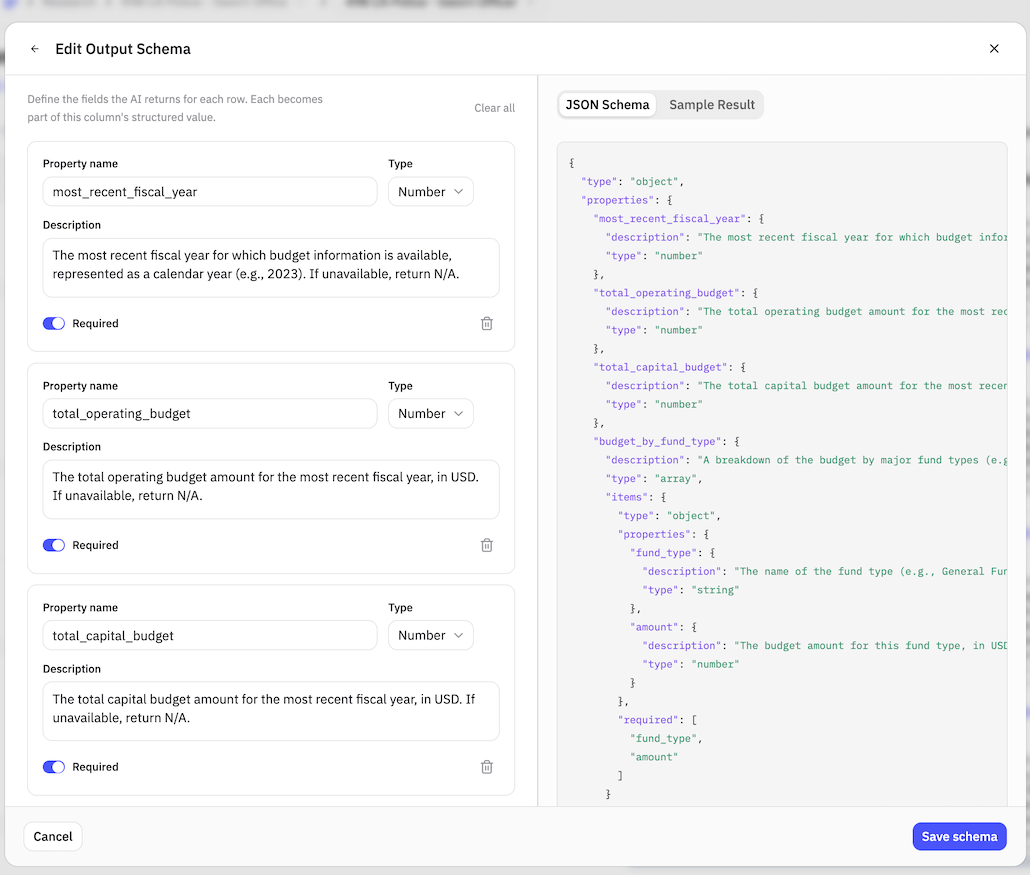
Task: Click "amount" property key under properties in JSON
Action: tap(654, 627)
